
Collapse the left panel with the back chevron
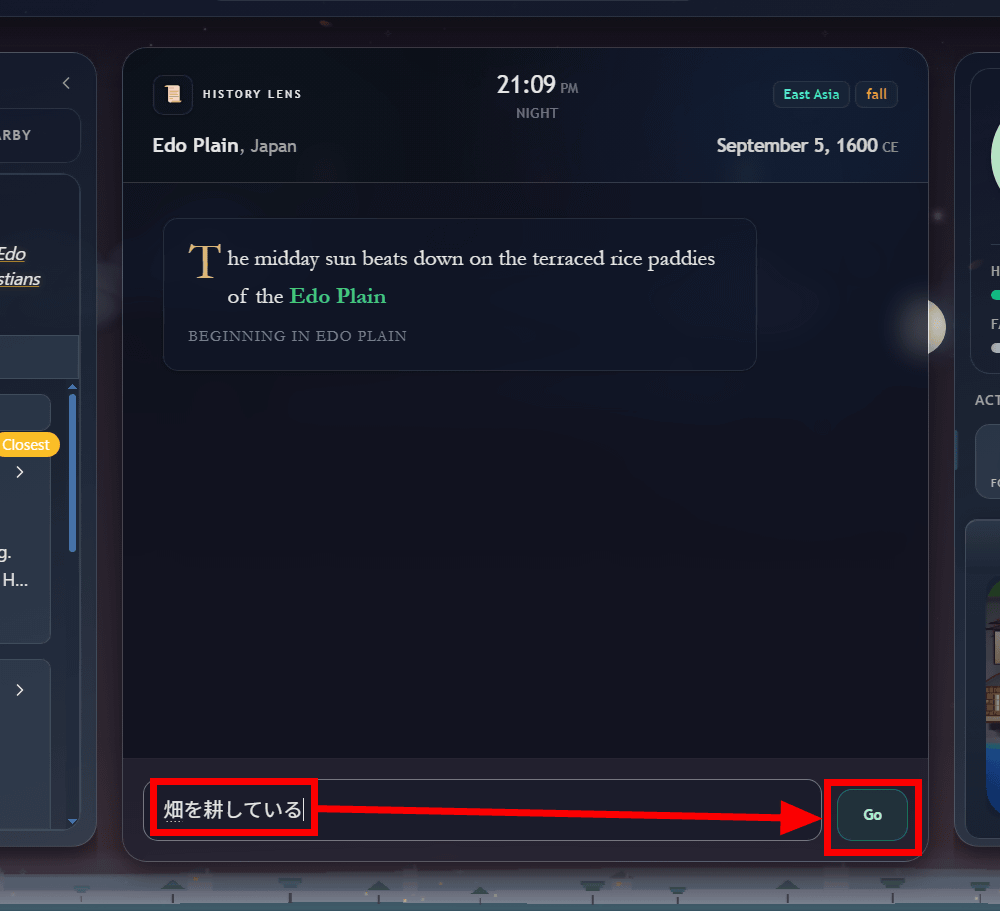pos(66,83)
